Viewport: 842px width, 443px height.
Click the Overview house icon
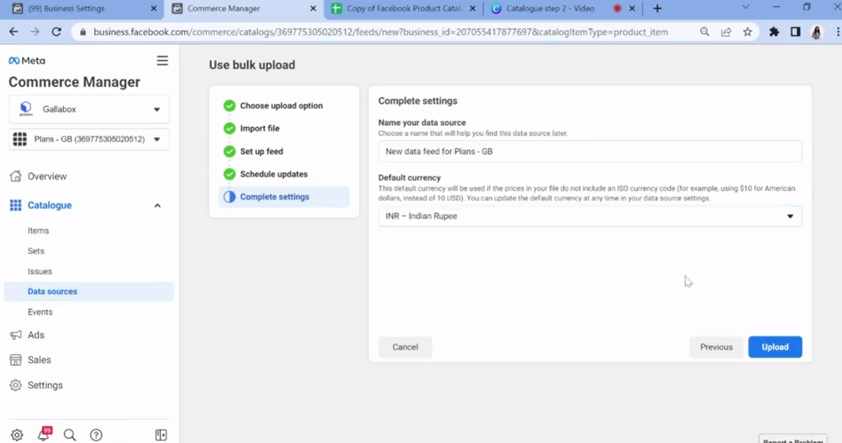coord(16,176)
